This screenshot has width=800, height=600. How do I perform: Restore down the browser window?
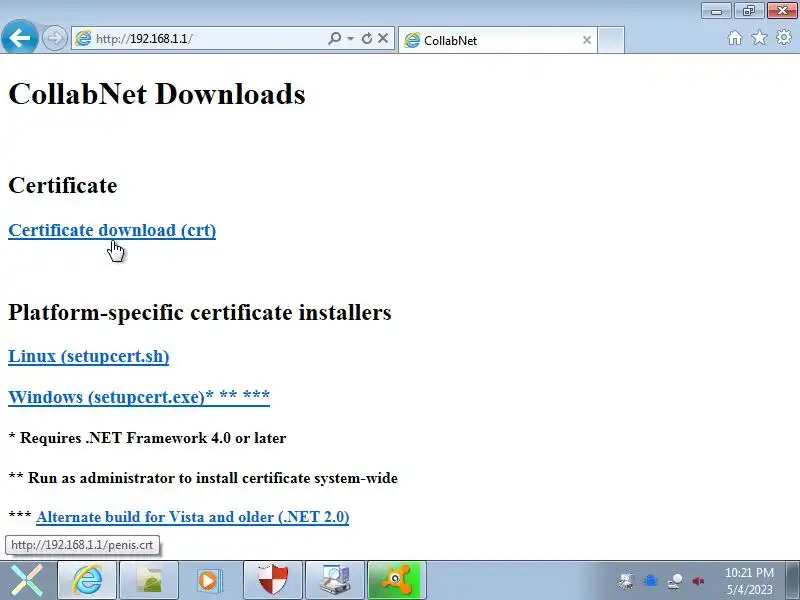coord(748,11)
